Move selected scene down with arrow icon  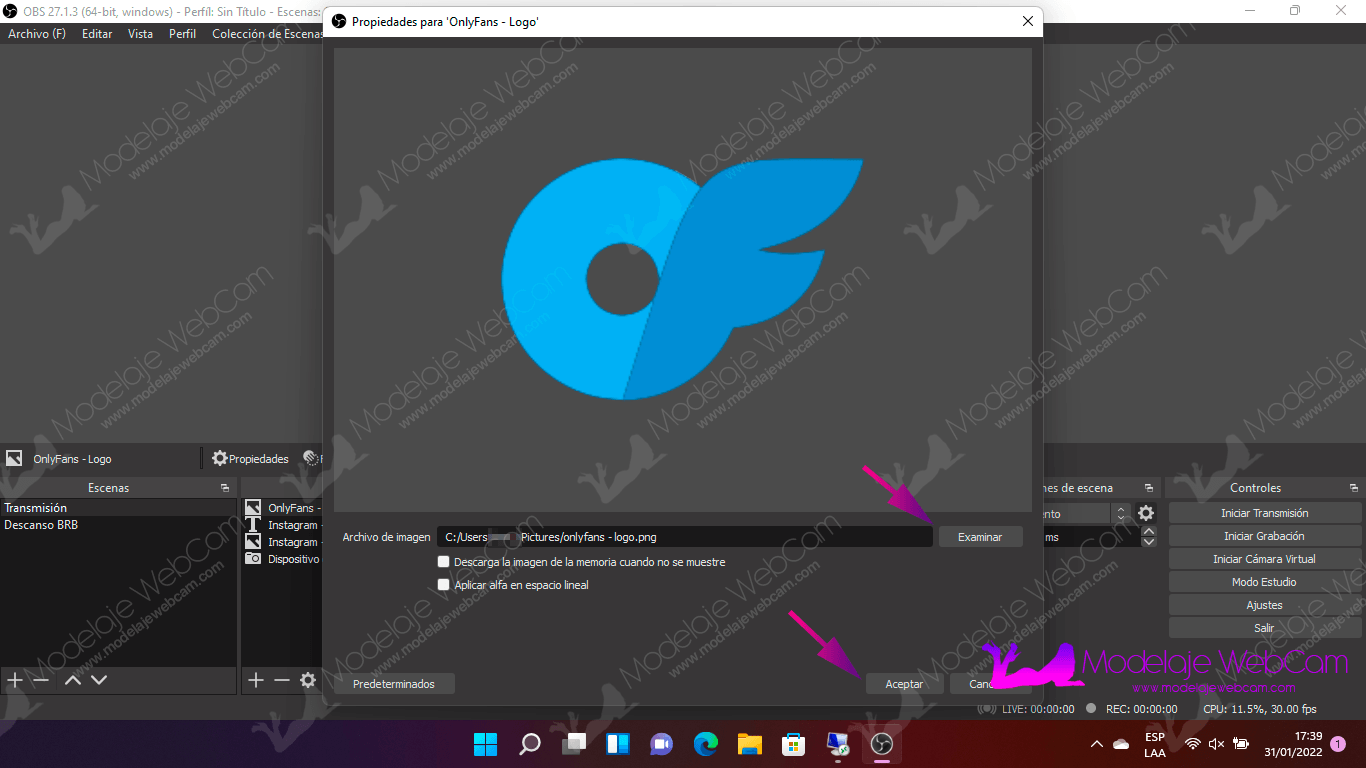[99, 680]
